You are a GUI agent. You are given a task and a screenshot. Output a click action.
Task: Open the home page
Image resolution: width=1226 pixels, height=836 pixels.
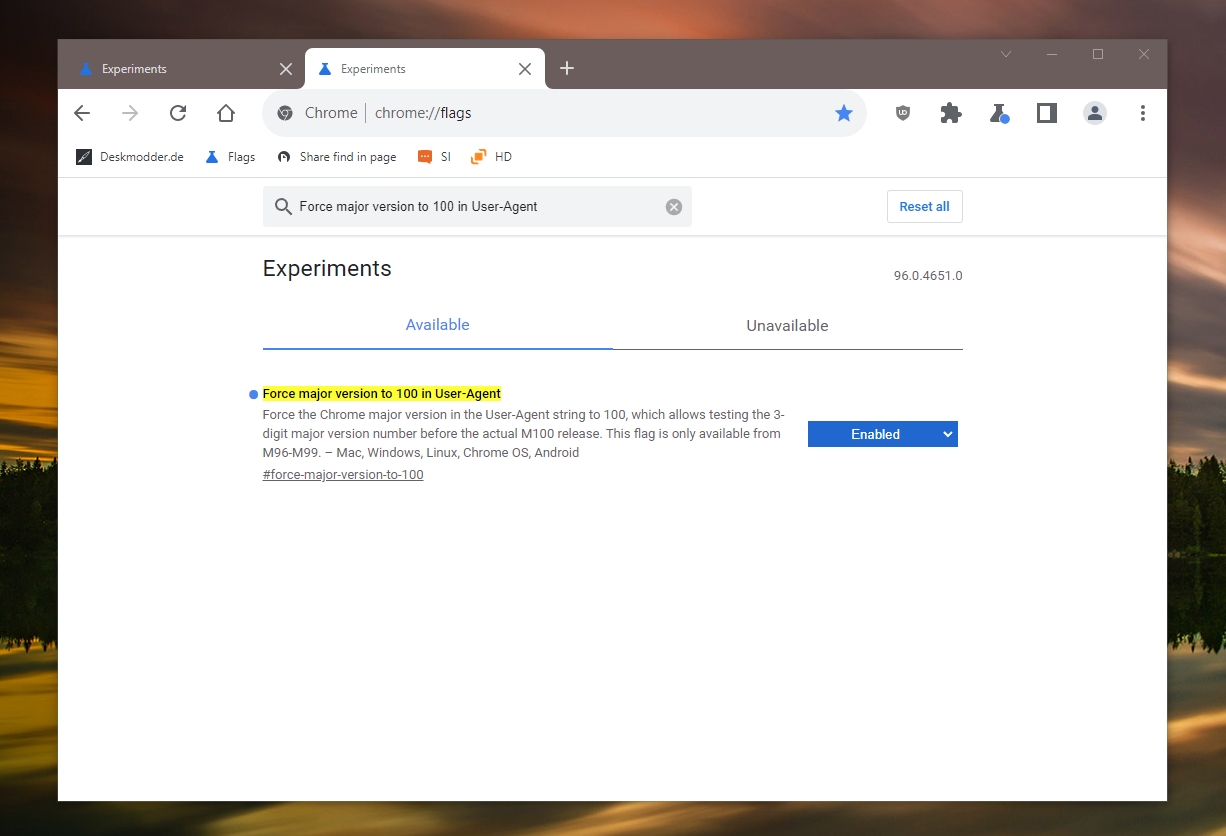click(226, 113)
